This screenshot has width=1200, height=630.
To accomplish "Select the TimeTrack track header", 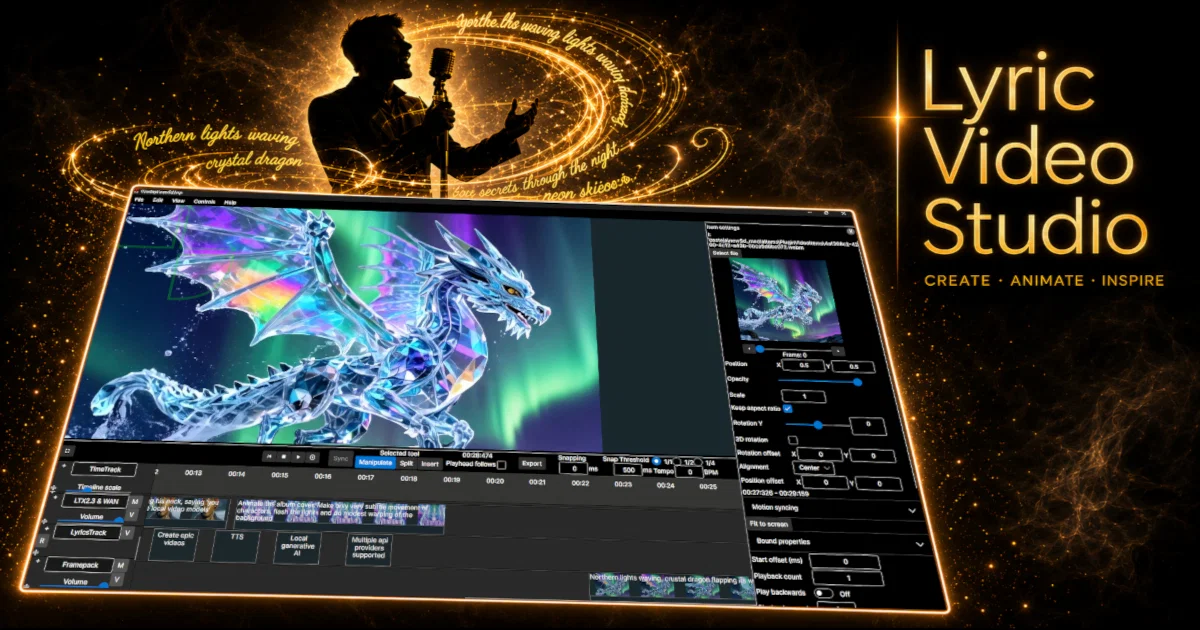I will (104, 469).
